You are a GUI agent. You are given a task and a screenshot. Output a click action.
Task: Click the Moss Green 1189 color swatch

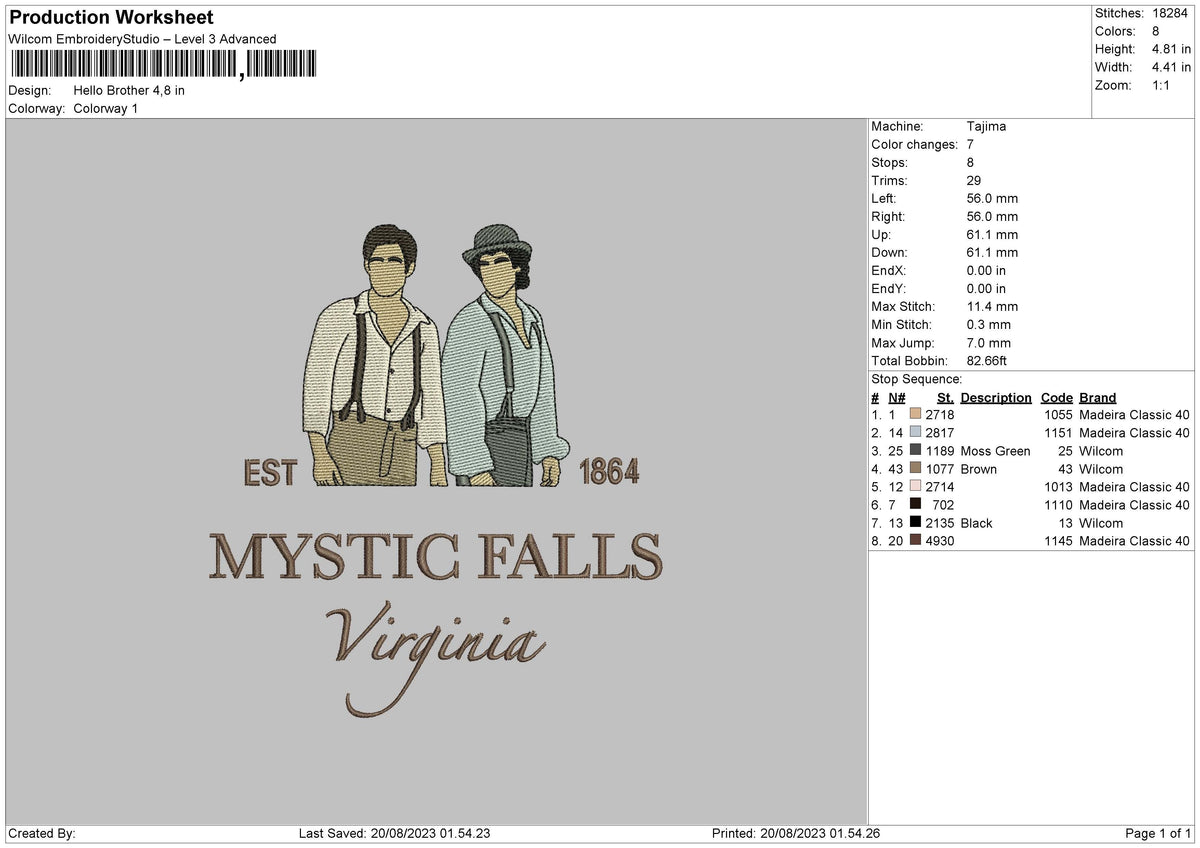(915, 451)
